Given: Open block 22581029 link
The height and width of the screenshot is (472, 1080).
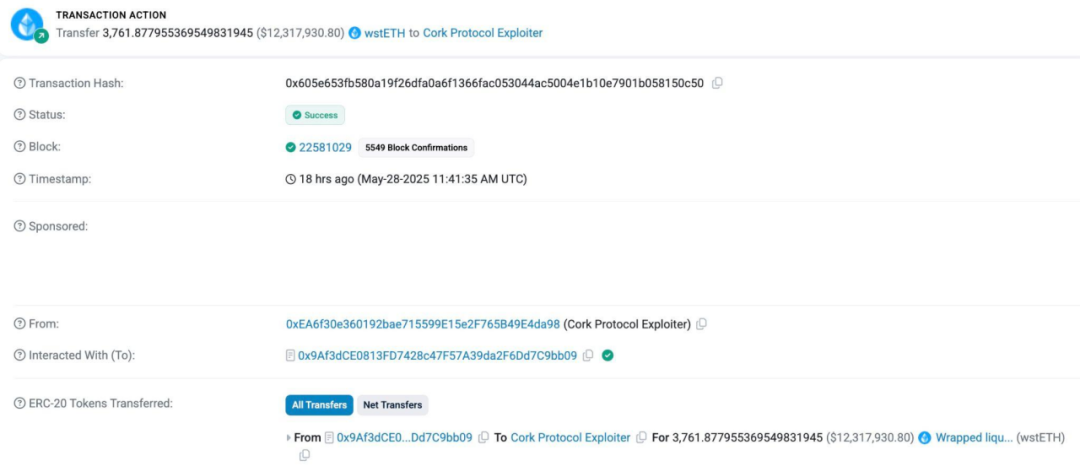Looking at the screenshot, I should pos(325,147).
